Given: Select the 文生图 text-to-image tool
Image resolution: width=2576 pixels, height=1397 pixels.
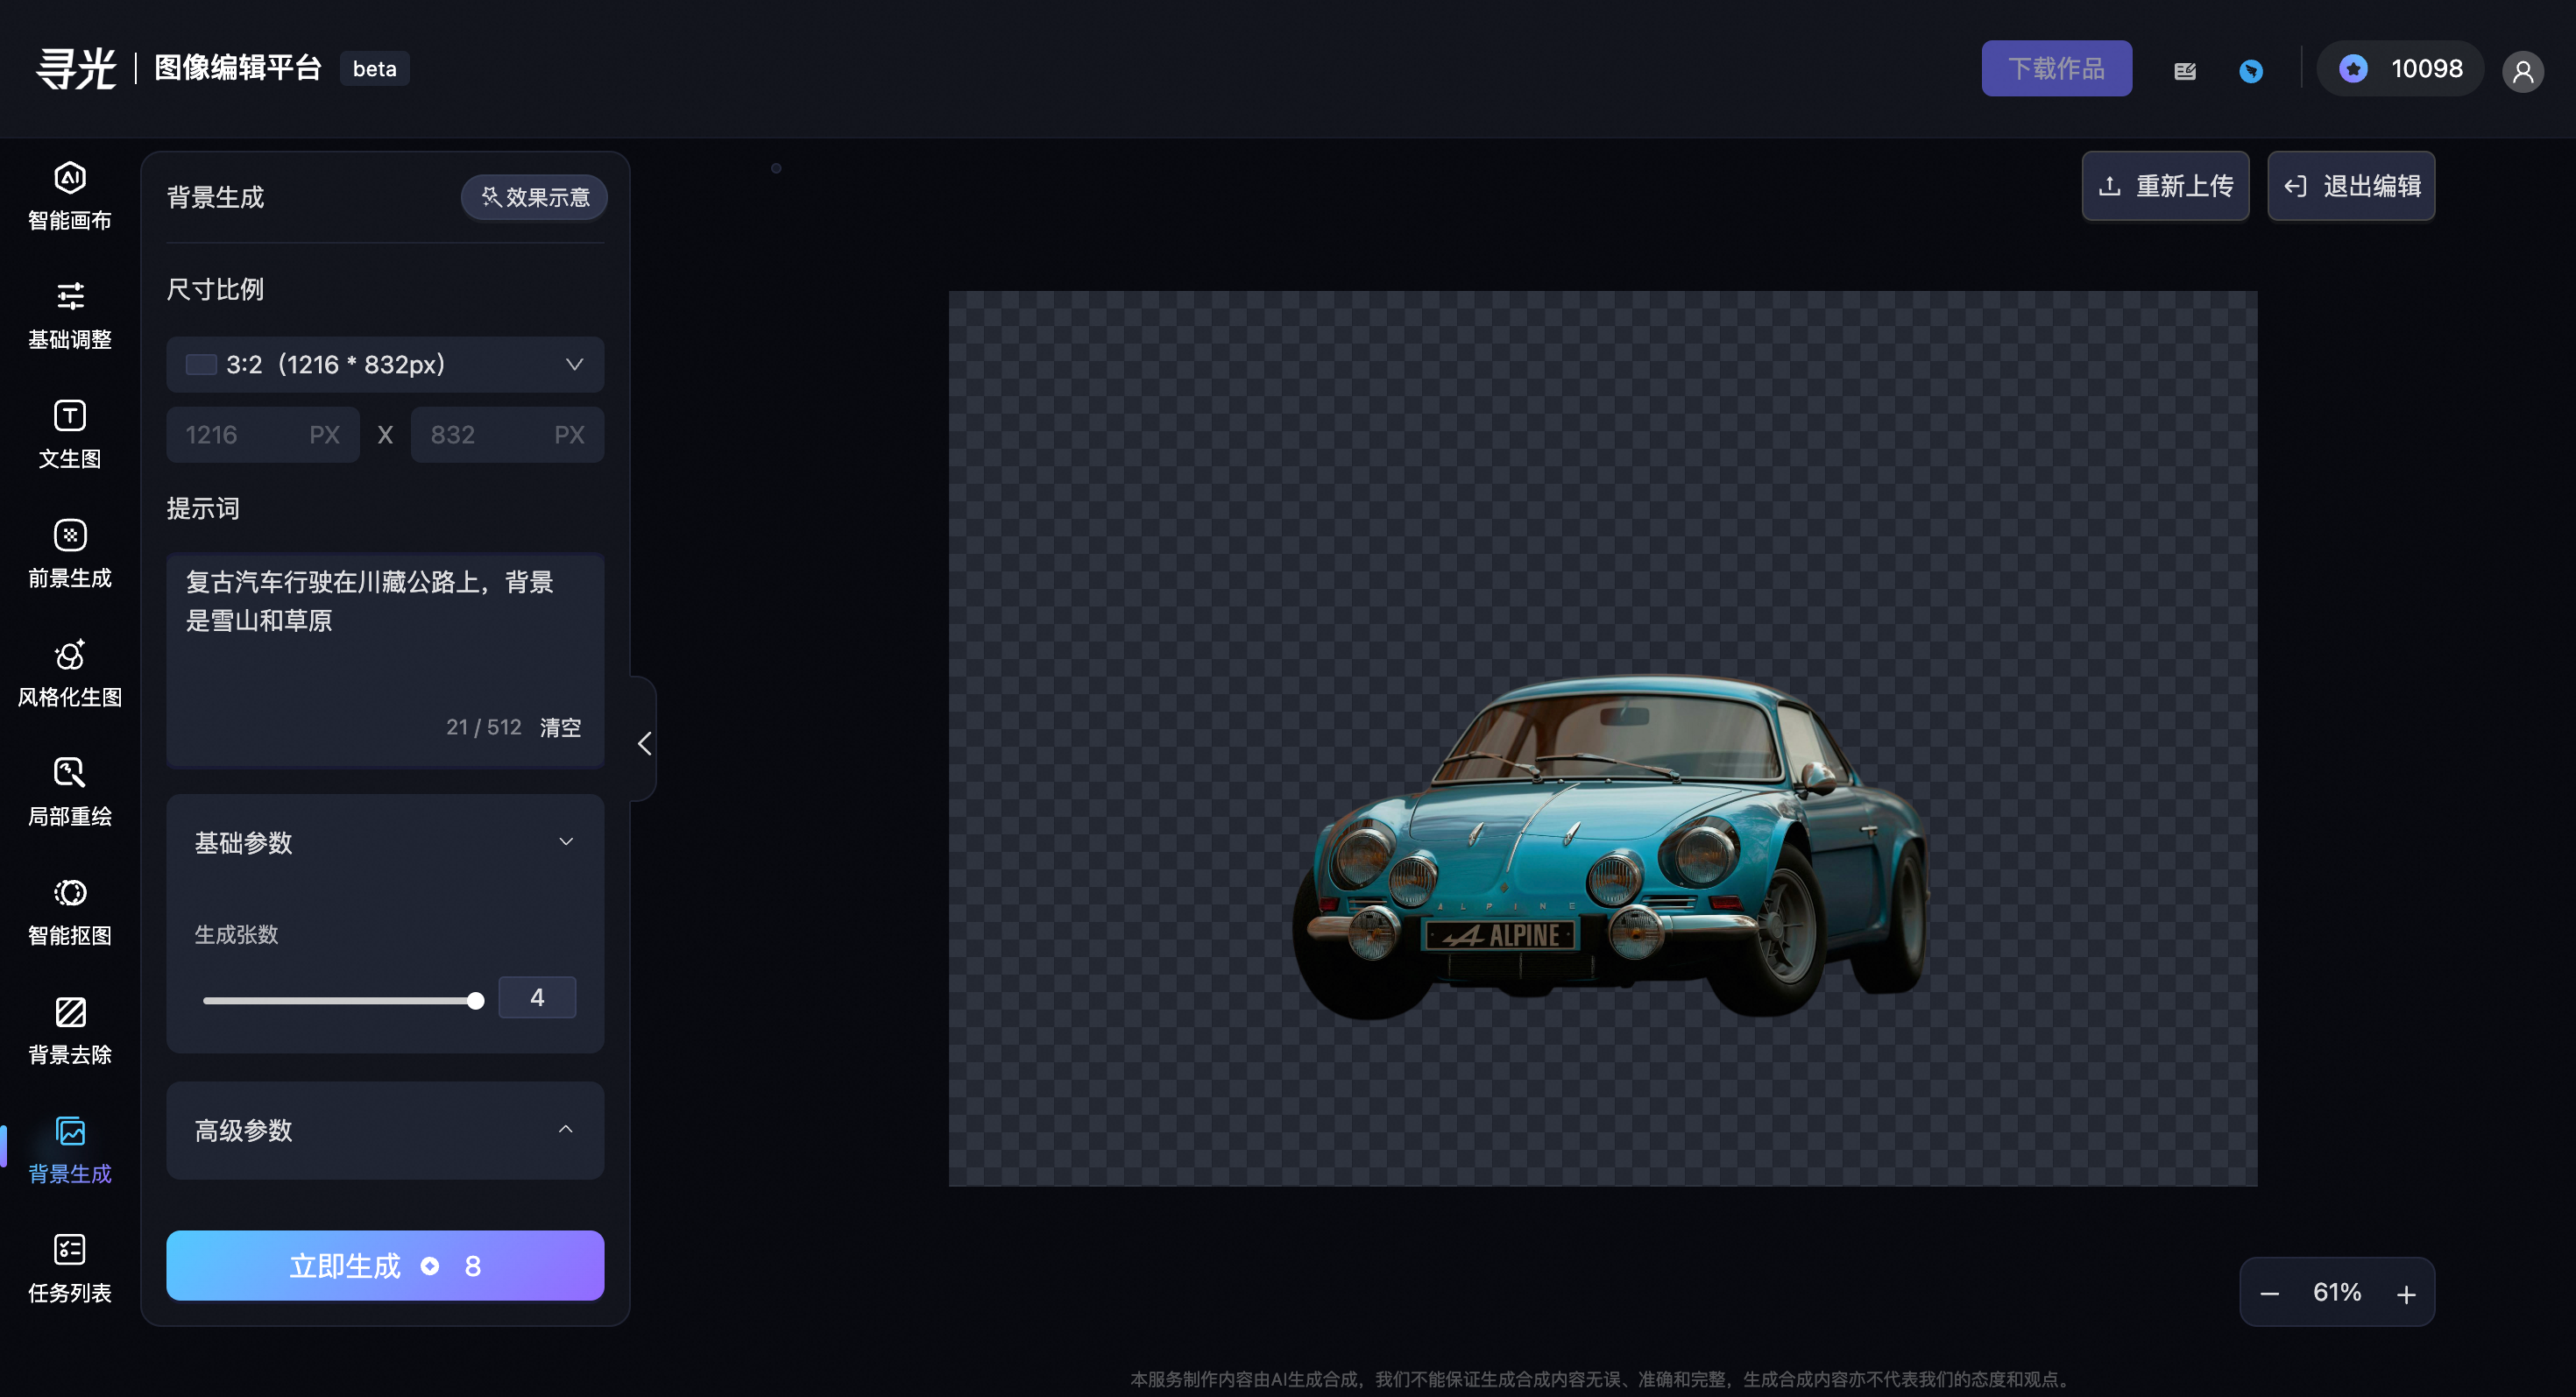Looking at the screenshot, I should tap(69, 434).
